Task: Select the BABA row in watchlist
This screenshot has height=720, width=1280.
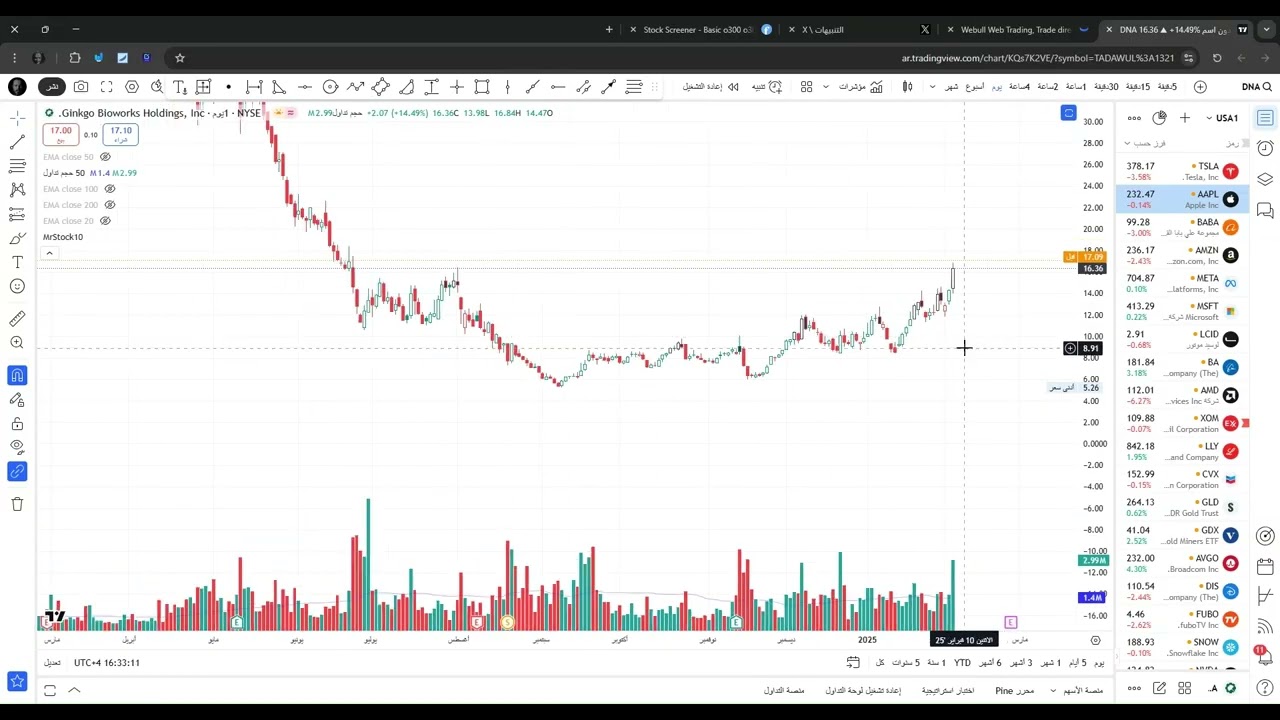Action: pos(1180,227)
